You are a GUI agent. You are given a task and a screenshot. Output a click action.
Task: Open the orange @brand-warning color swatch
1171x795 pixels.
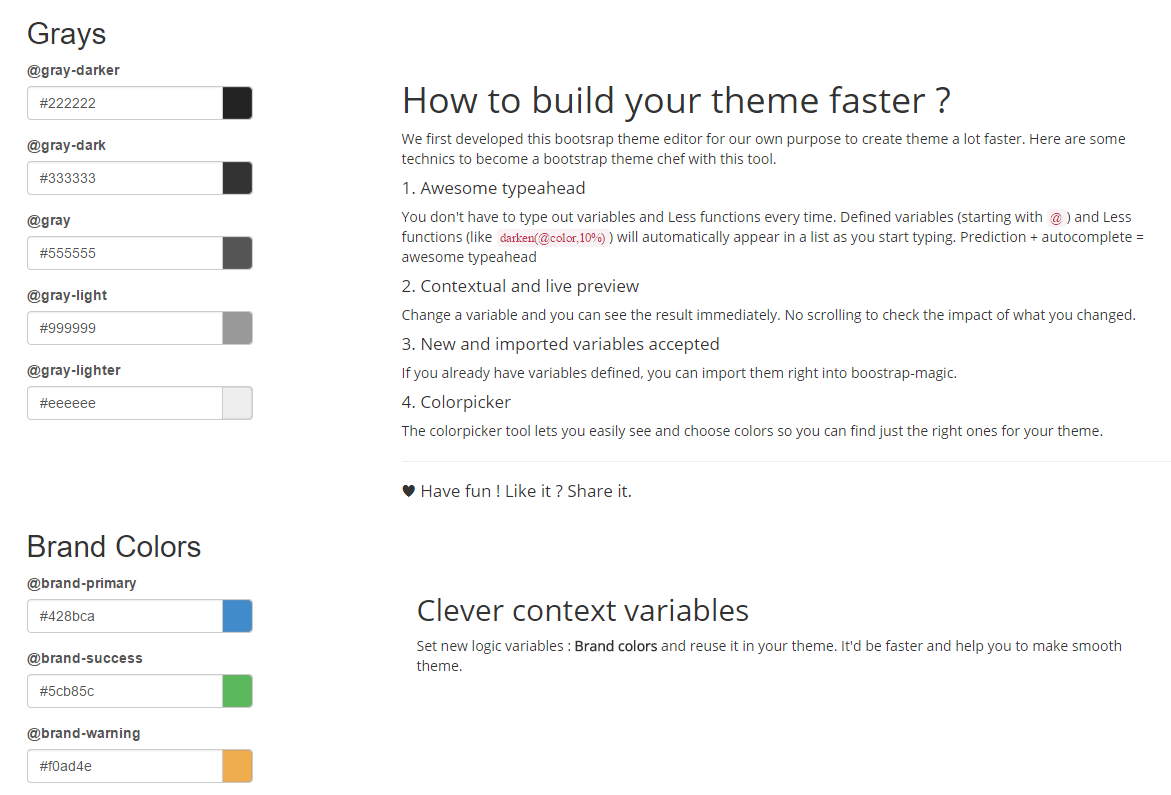coord(237,767)
